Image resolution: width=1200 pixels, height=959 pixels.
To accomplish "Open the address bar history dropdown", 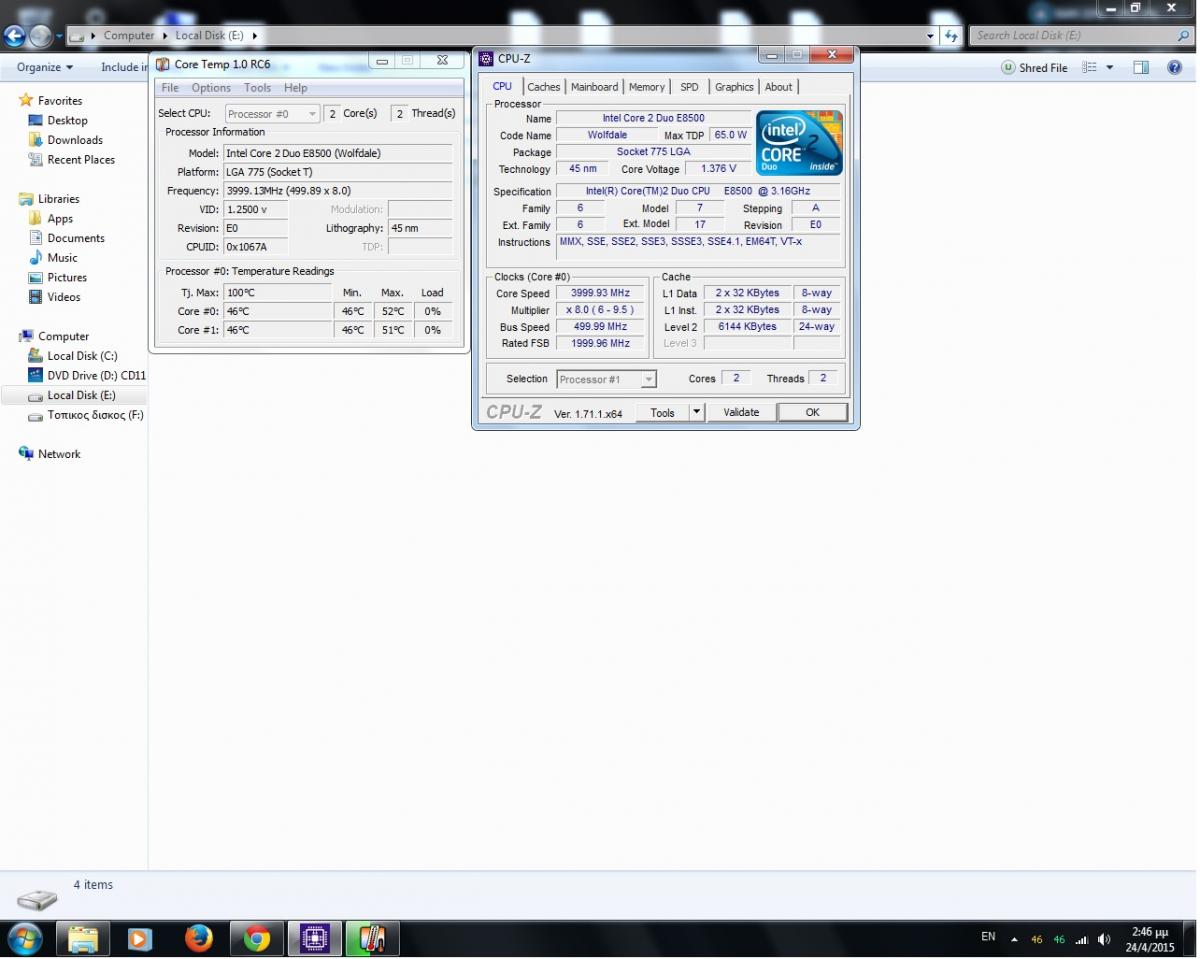I will [x=931, y=36].
